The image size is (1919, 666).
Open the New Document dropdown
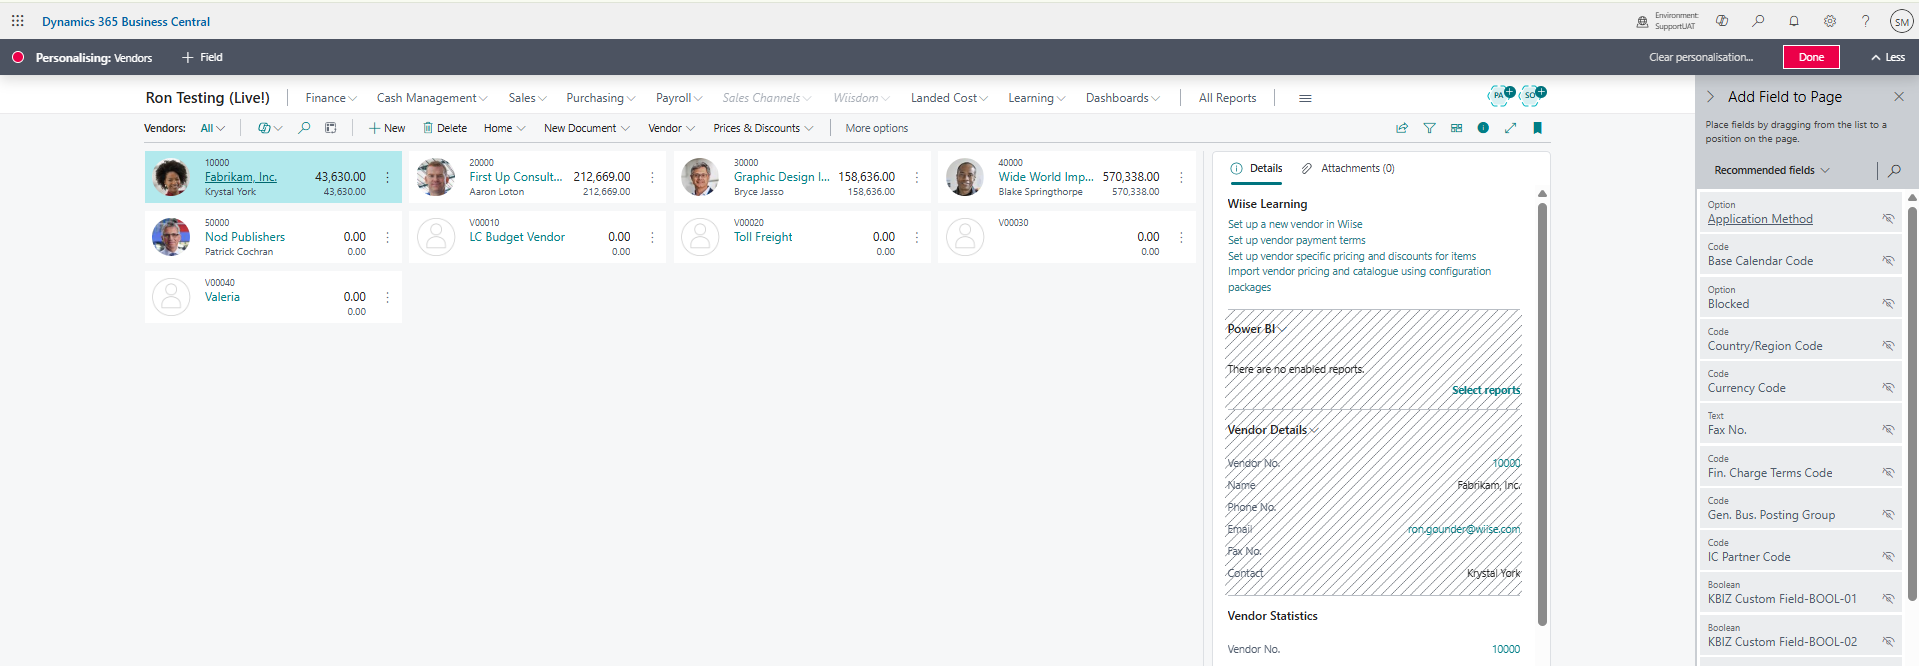tap(586, 128)
